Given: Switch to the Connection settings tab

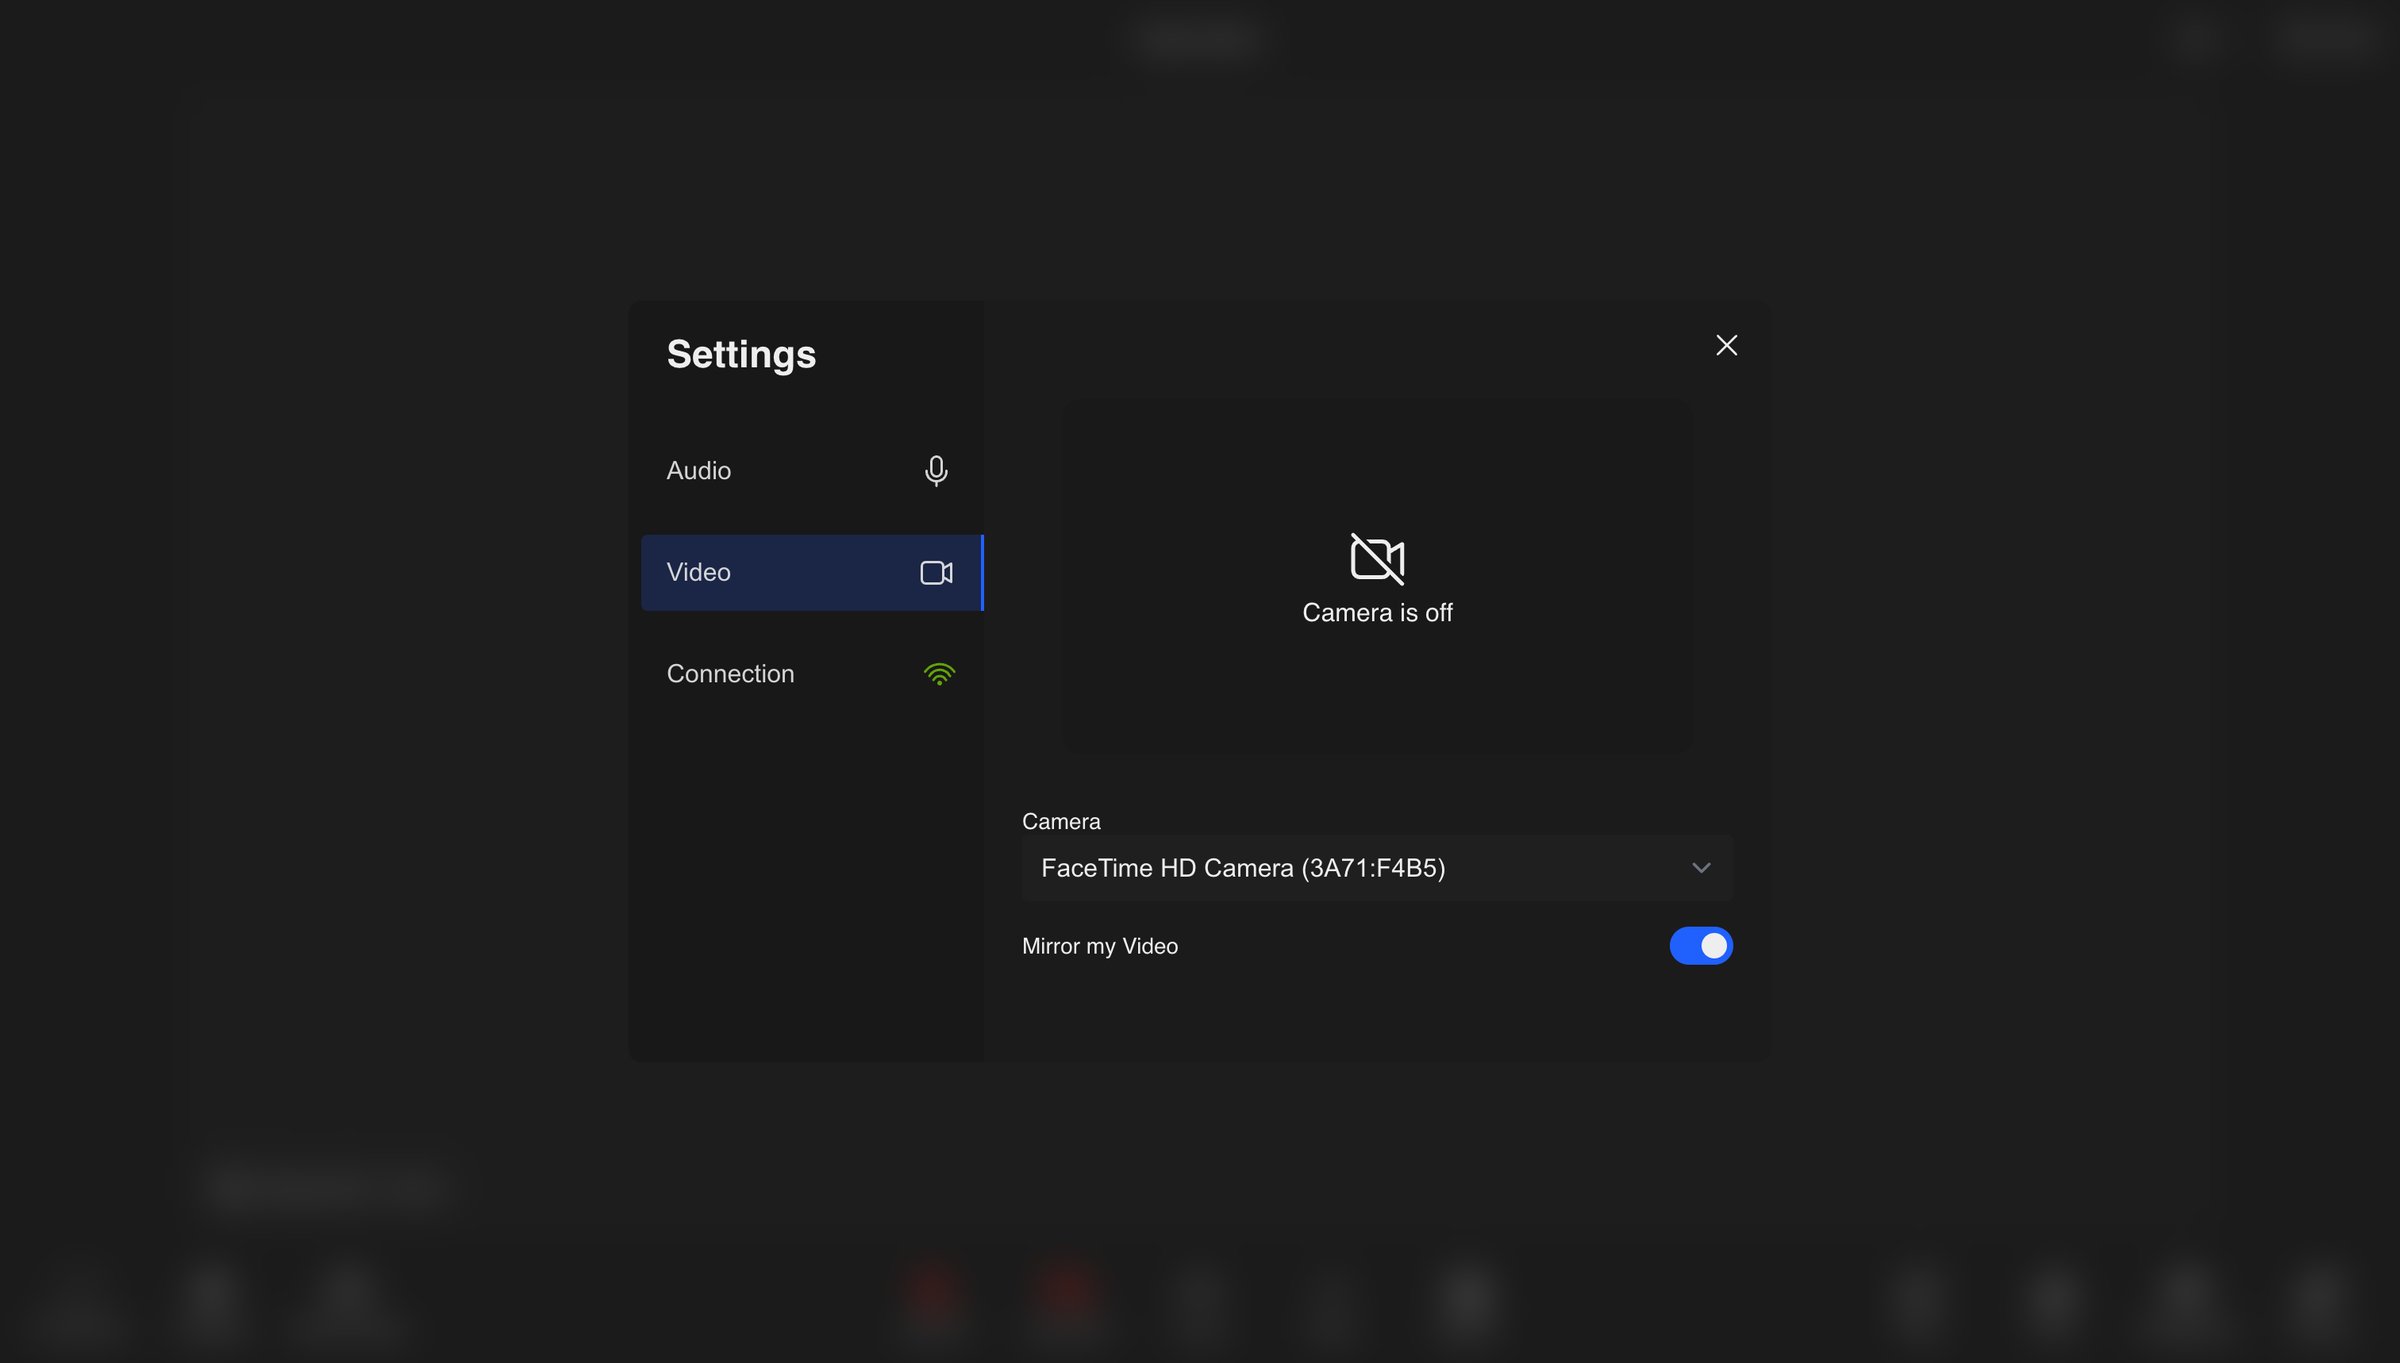Looking at the screenshot, I should [x=812, y=674].
